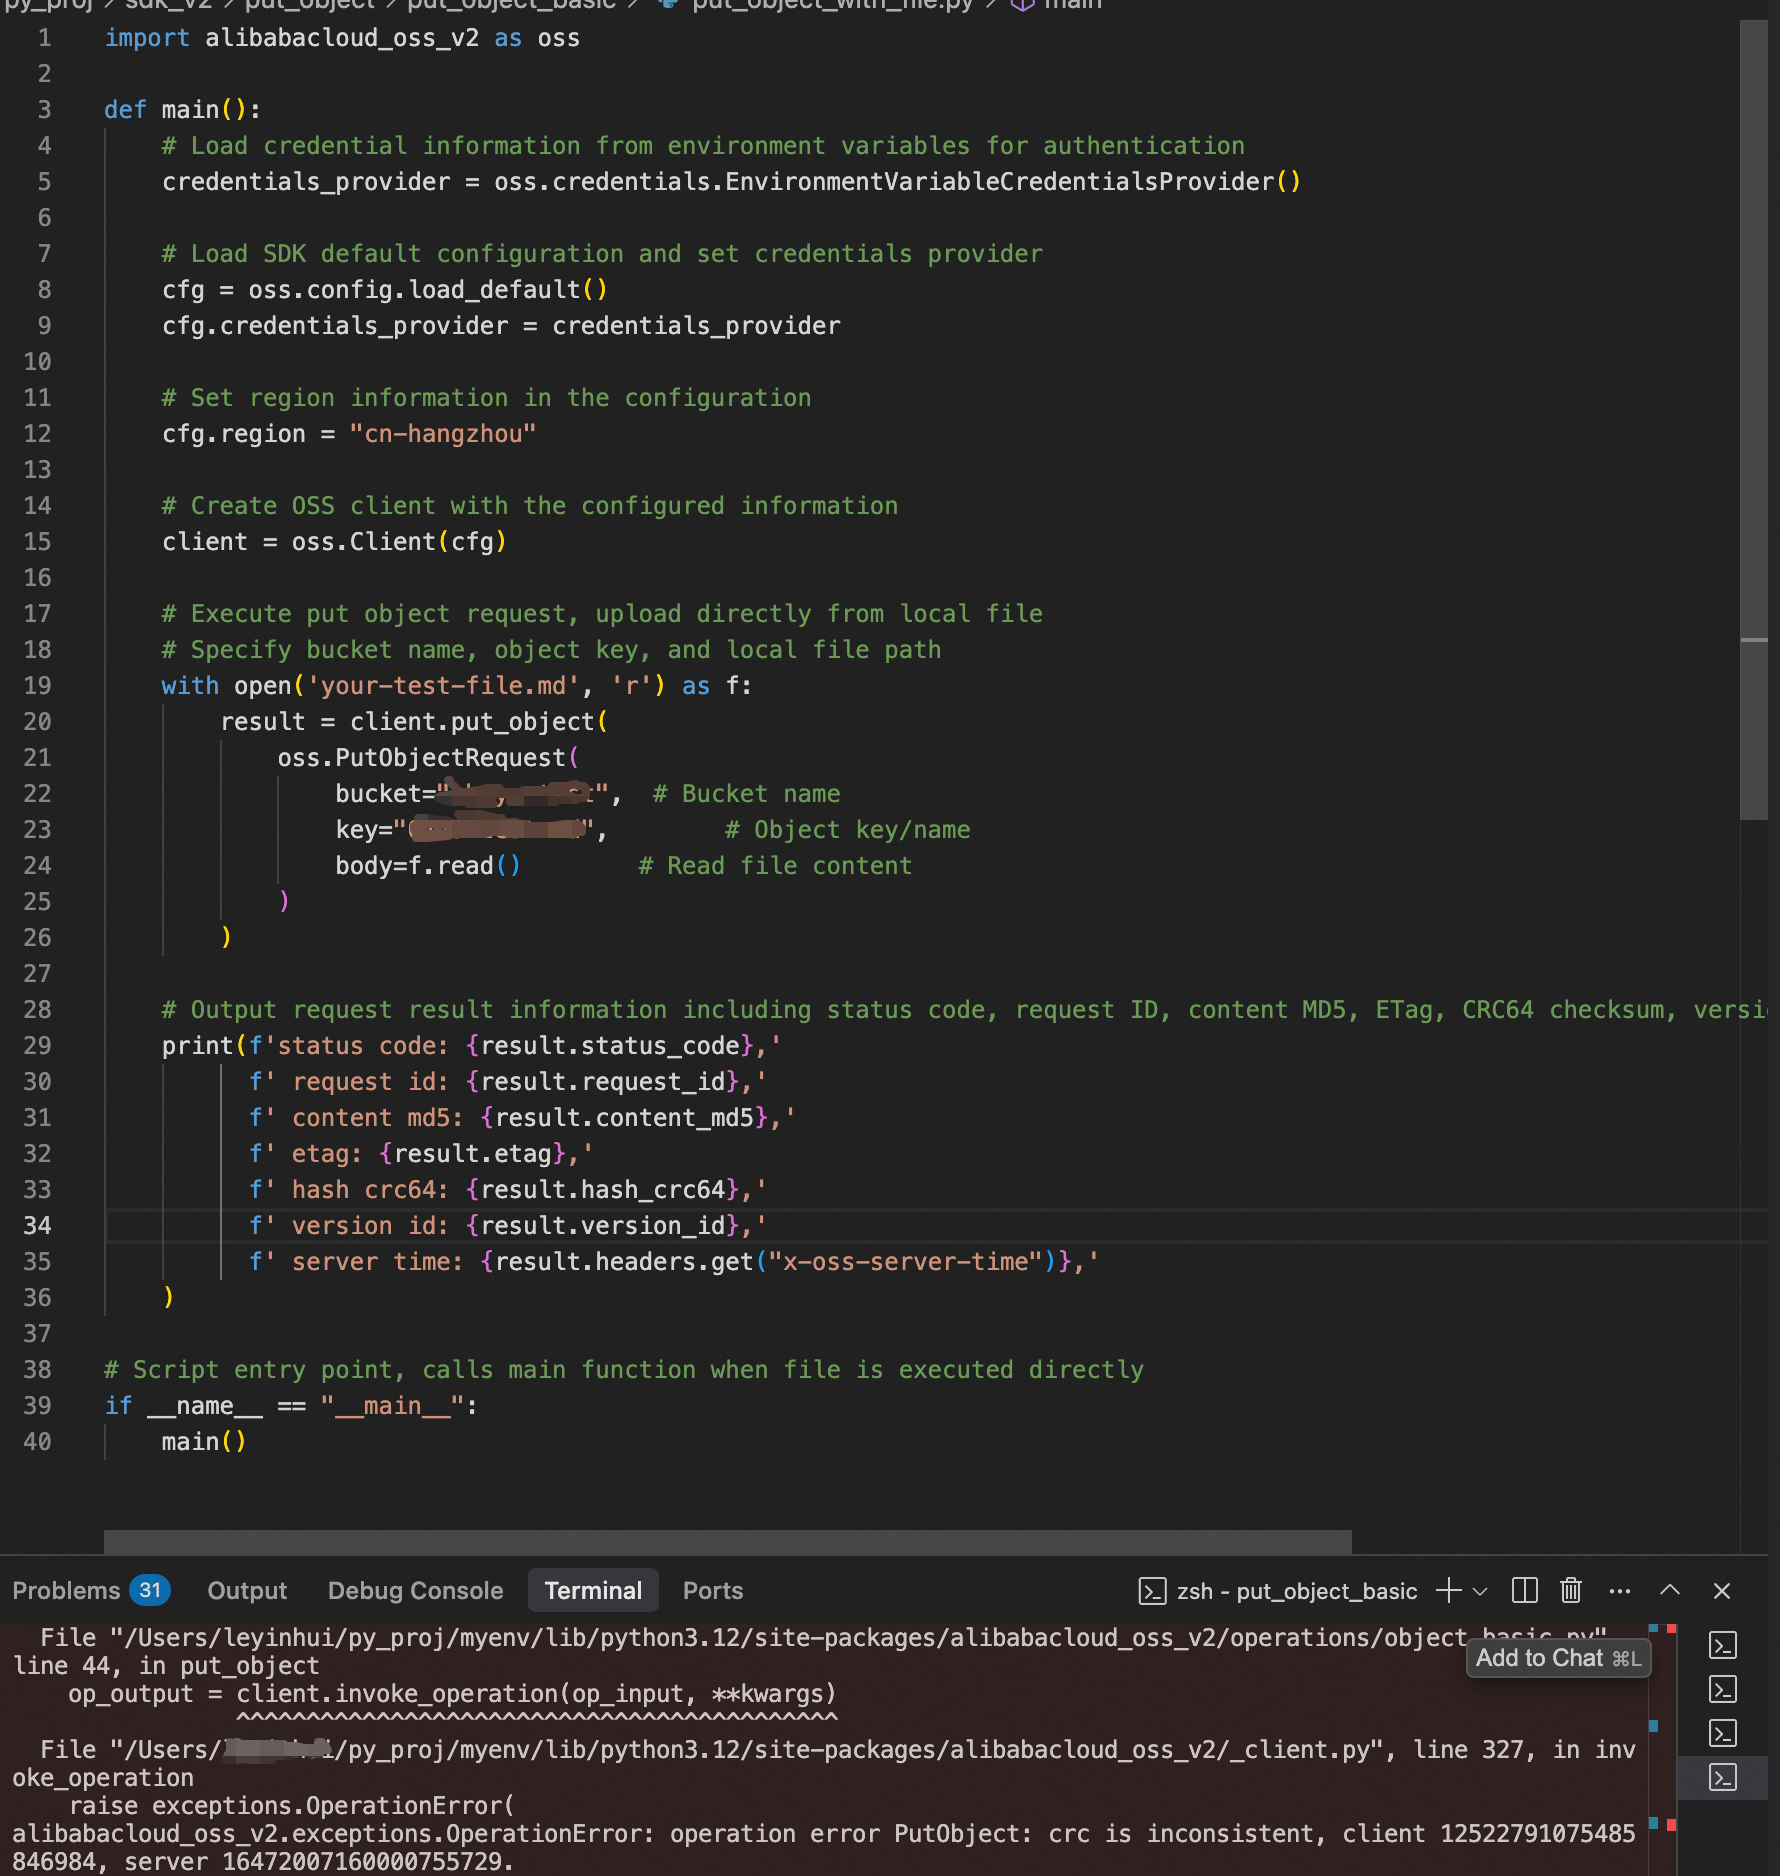Image resolution: width=1780 pixels, height=1876 pixels.
Task: Open the Ports tab
Action: click(x=713, y=1591)
